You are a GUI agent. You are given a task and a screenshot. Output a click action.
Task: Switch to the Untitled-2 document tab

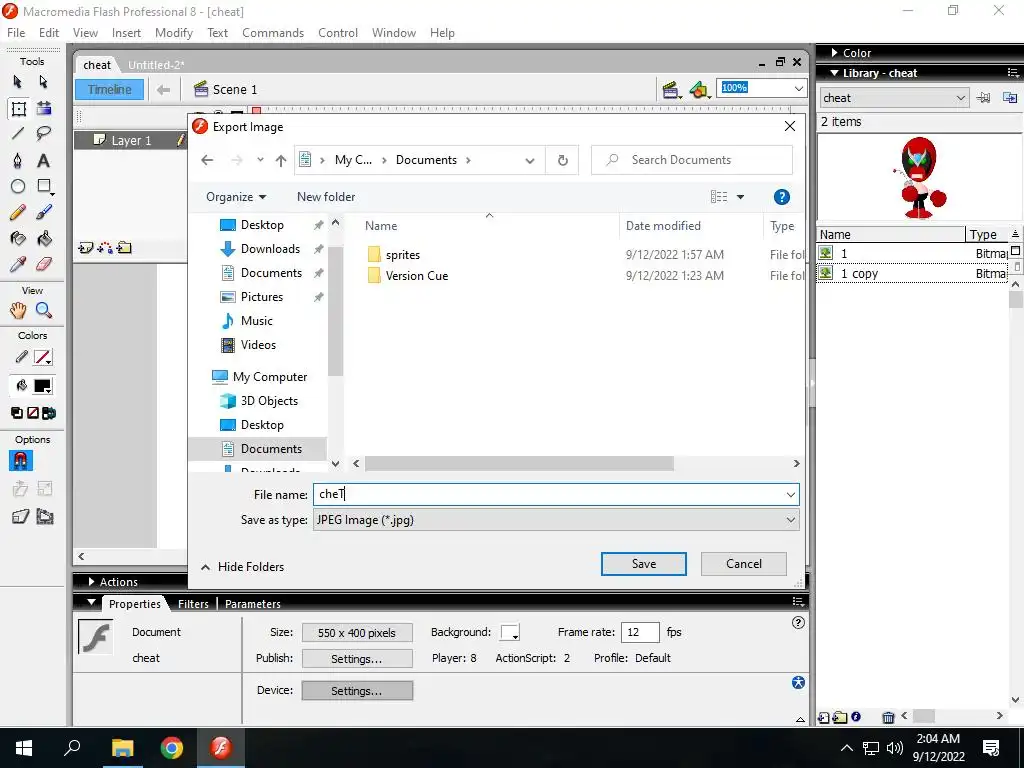pyautogui.click(x=155, y=65)
